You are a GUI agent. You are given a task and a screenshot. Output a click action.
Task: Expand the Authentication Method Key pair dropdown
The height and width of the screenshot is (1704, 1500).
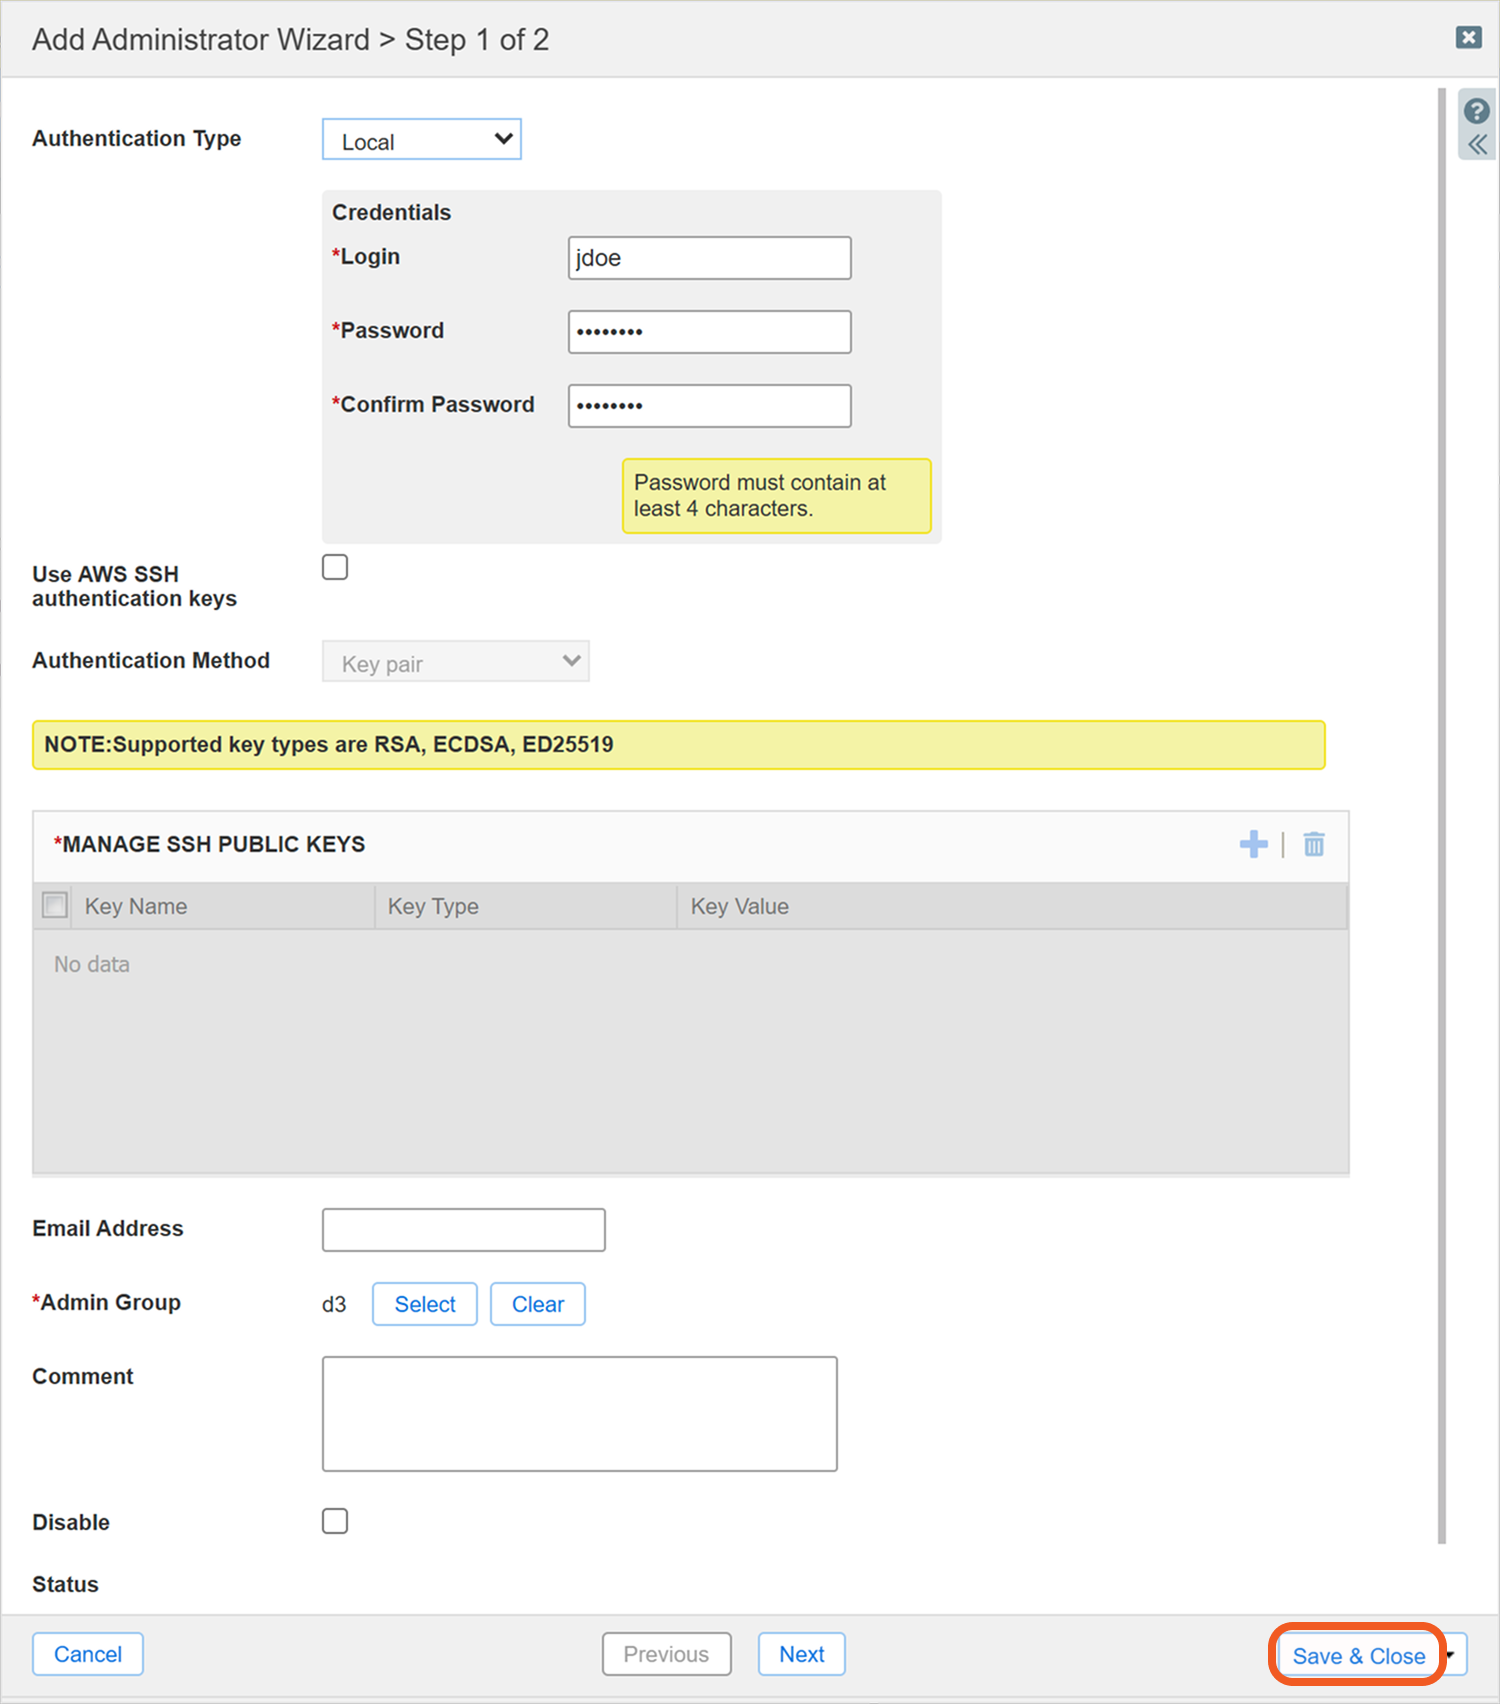(x=455, y=662)
